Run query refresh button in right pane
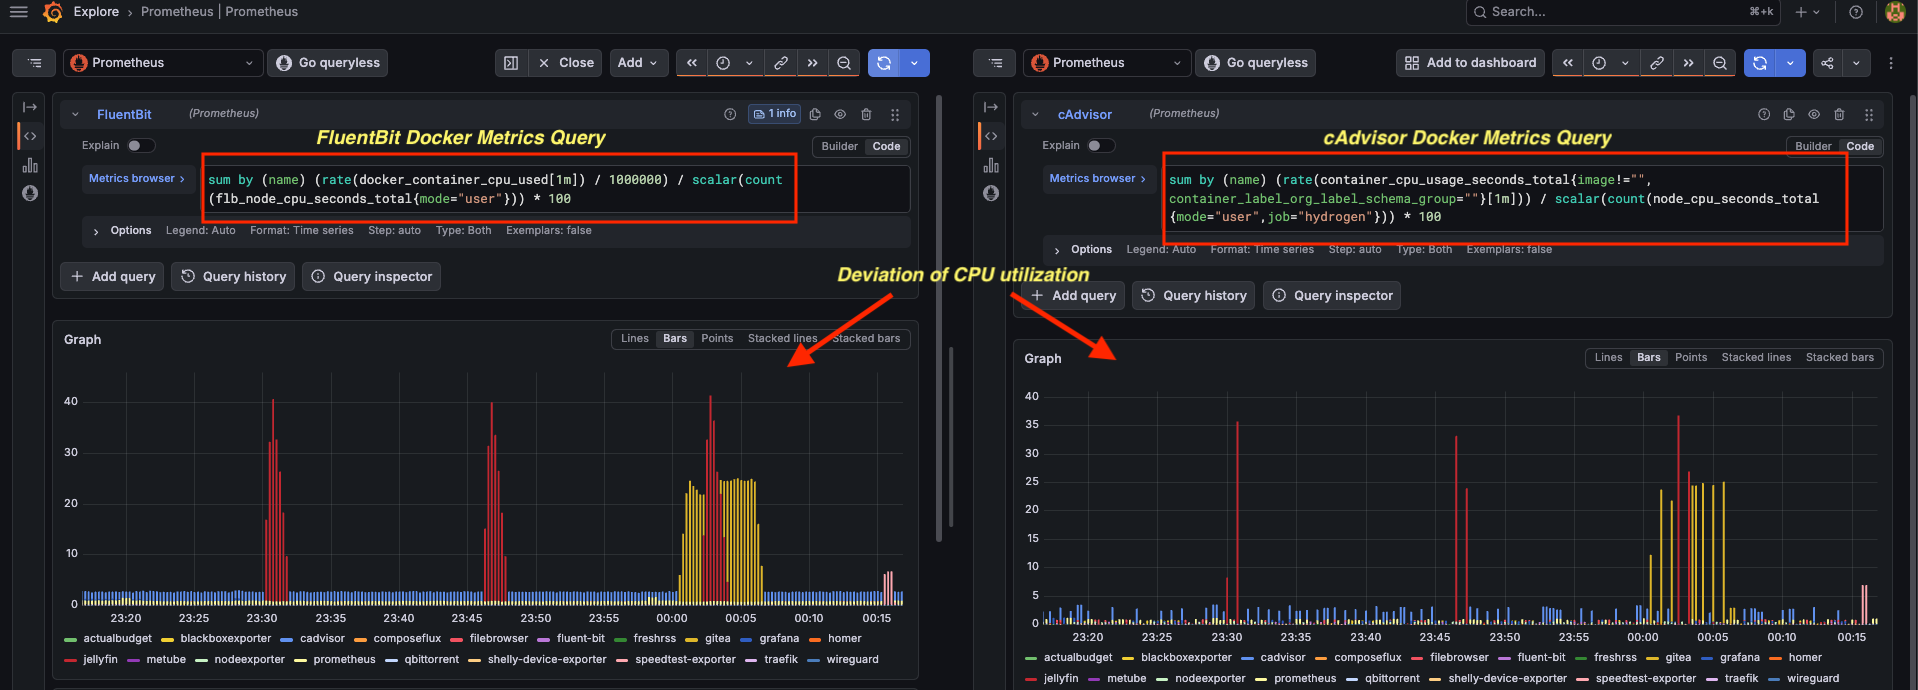This screenshot has width=1918, height=690. (1760, 63)
